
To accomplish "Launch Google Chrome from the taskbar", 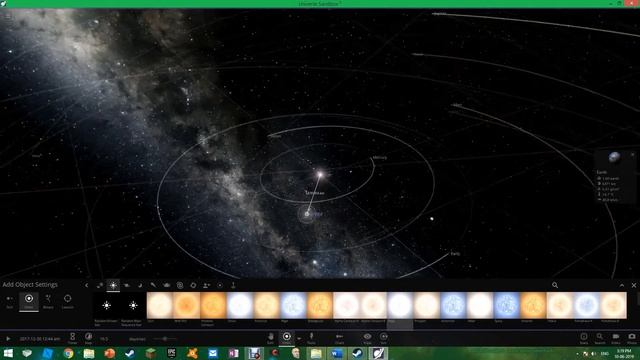I will (68, 353).
